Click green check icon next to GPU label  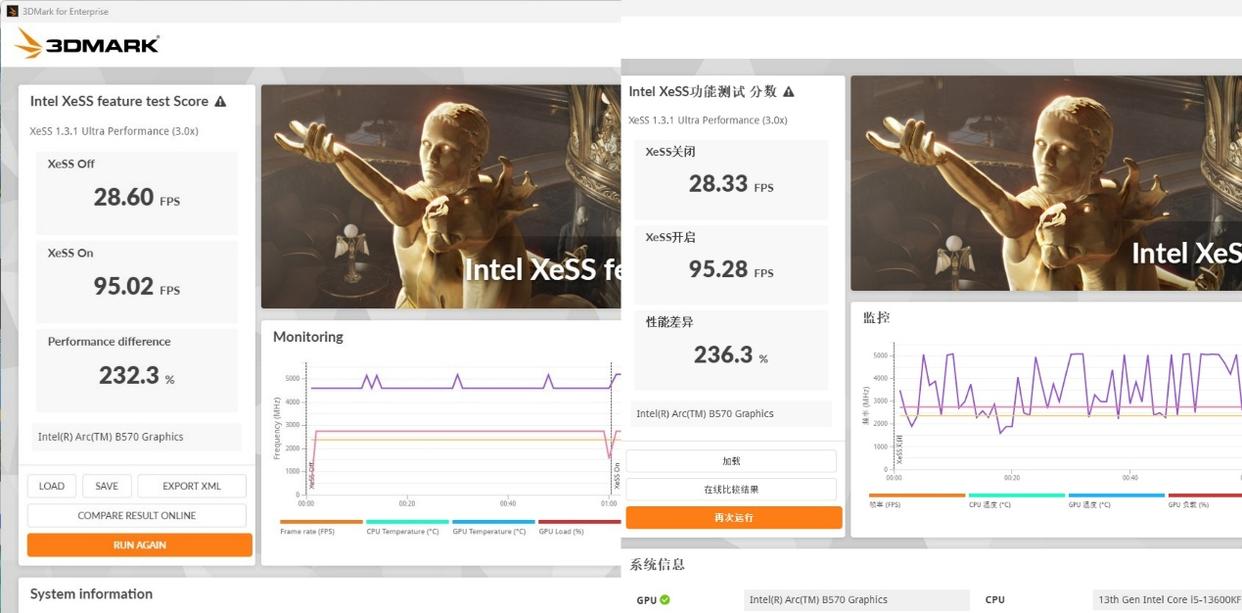click(665, 600)
